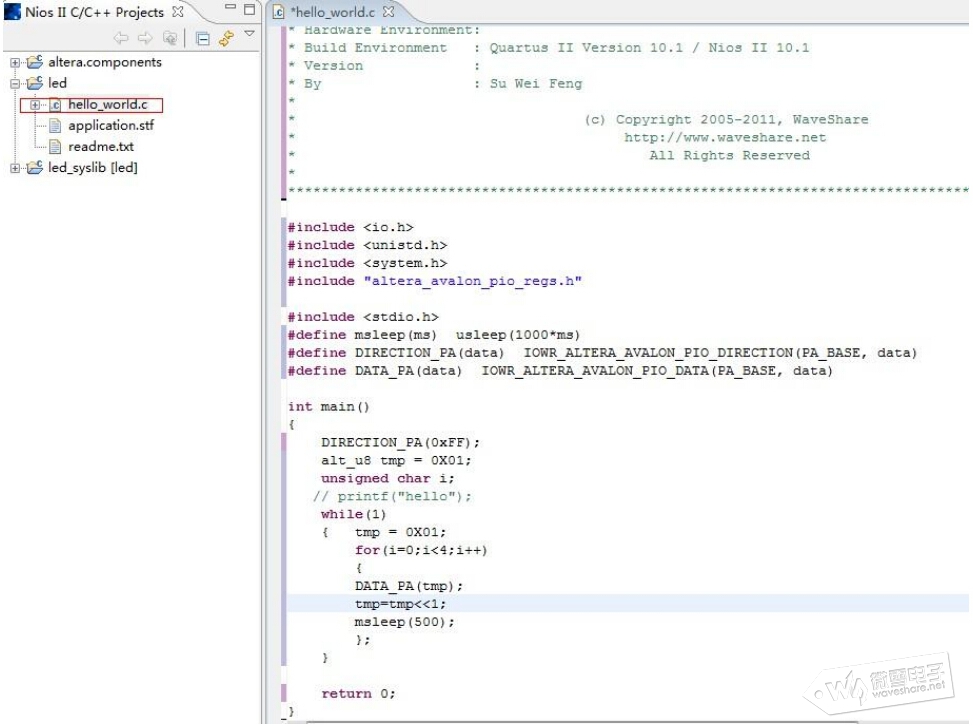The image size is (973, 726).
Task: Click the http://www.waveshare.net URL comment
Action: (725, 138)
